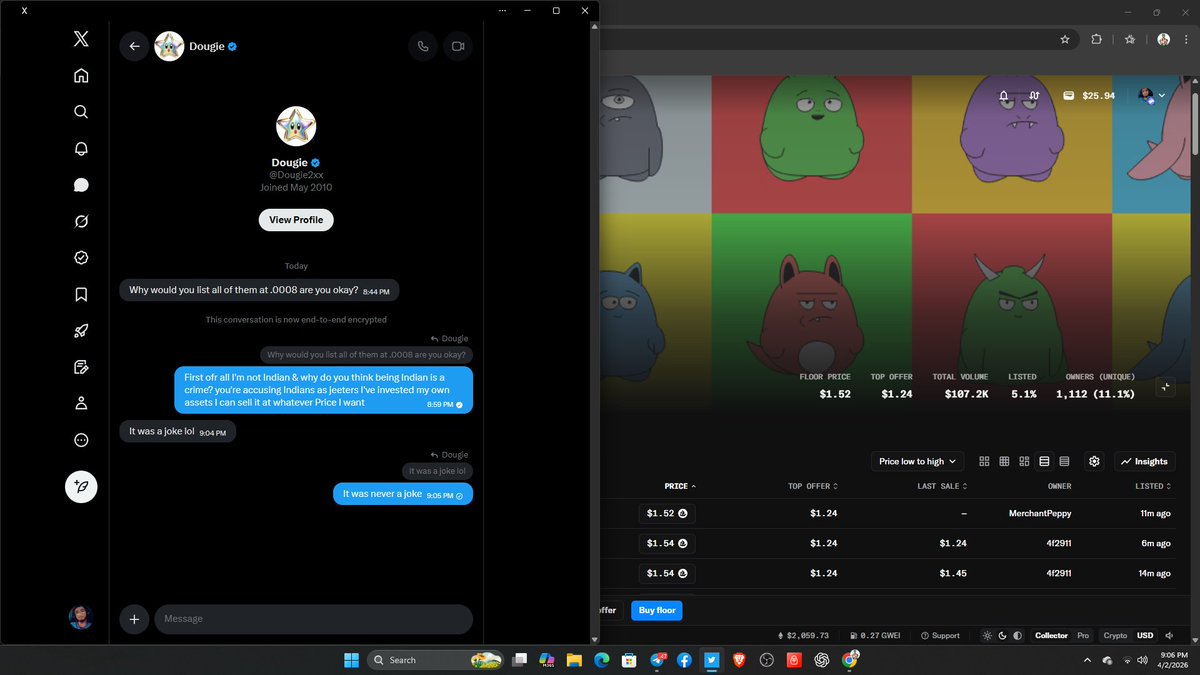1200x675 pixels.
Task: Toggle the marketplace sound speaker icon
Action: tap(1168, 636)
